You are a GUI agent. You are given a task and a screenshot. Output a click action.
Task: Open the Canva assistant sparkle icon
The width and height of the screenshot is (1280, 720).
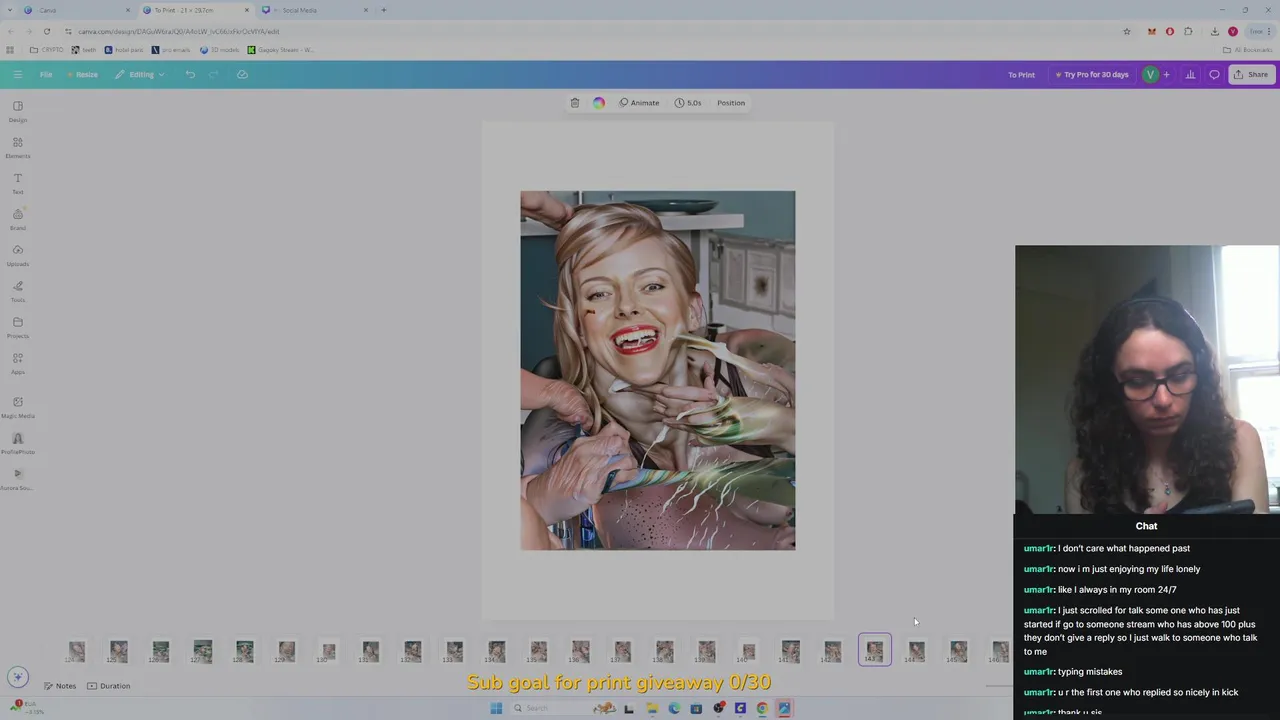[x=17, y=676]
